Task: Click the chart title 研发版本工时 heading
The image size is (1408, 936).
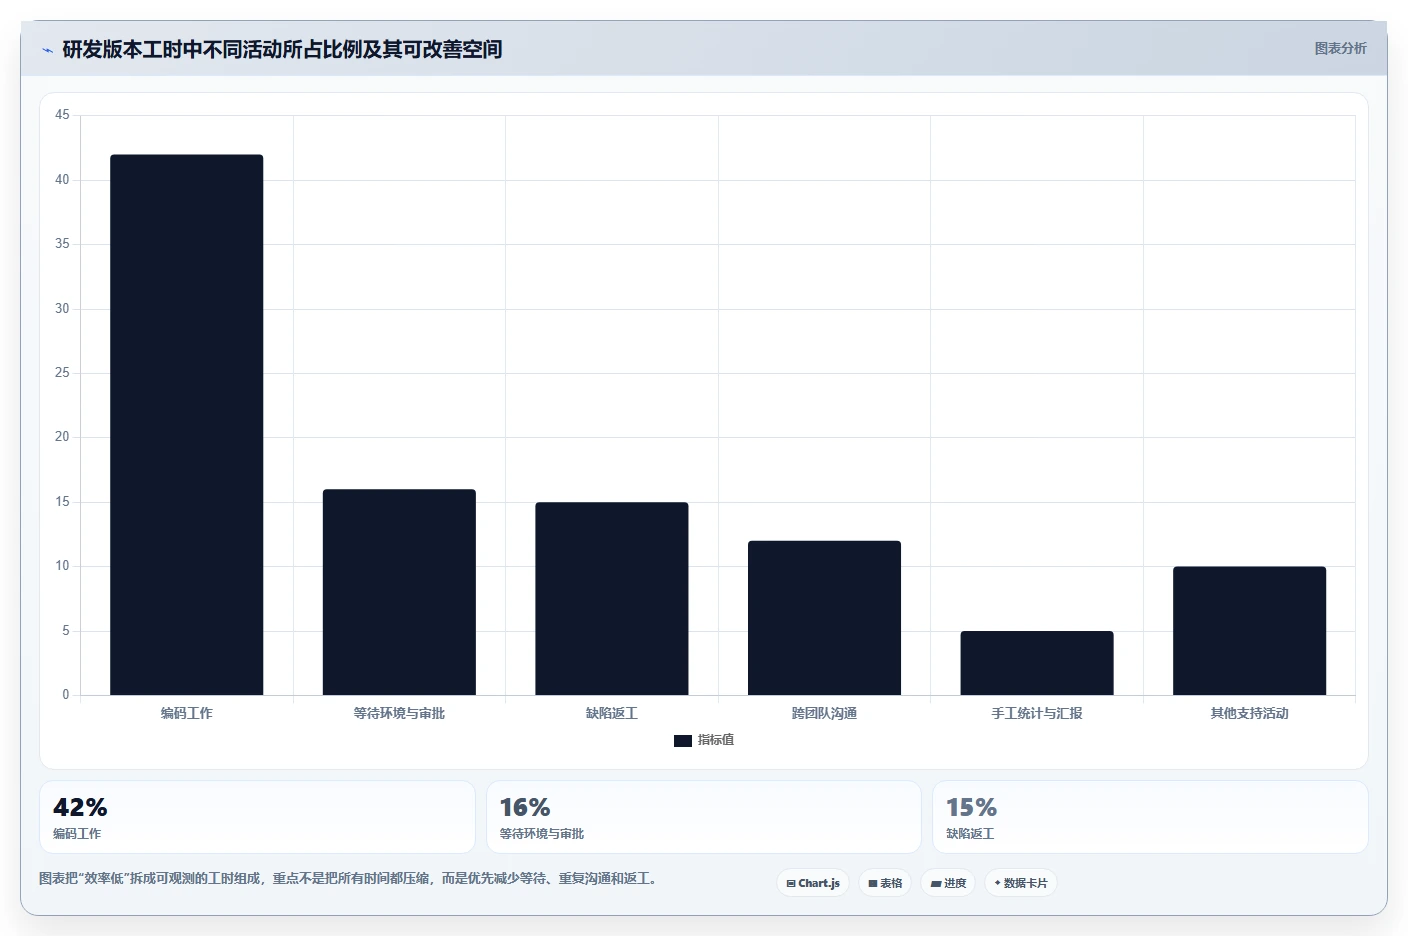Action: click(282, 49)
